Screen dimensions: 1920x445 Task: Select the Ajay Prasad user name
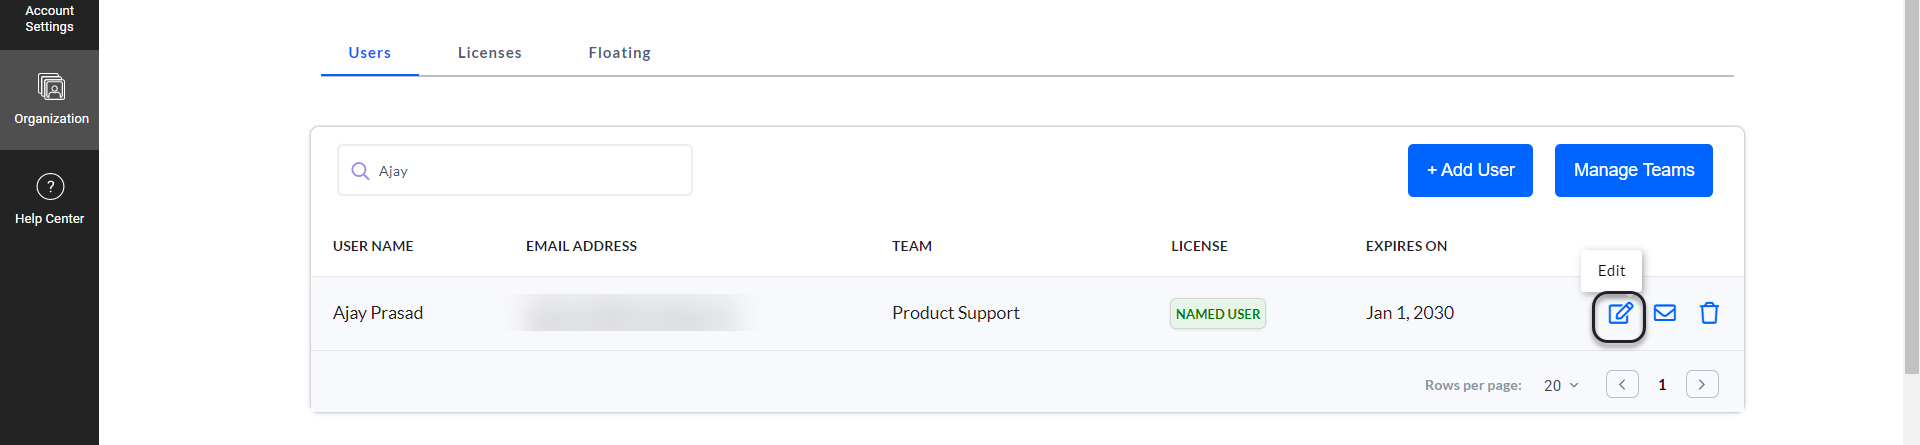[378, 313]
